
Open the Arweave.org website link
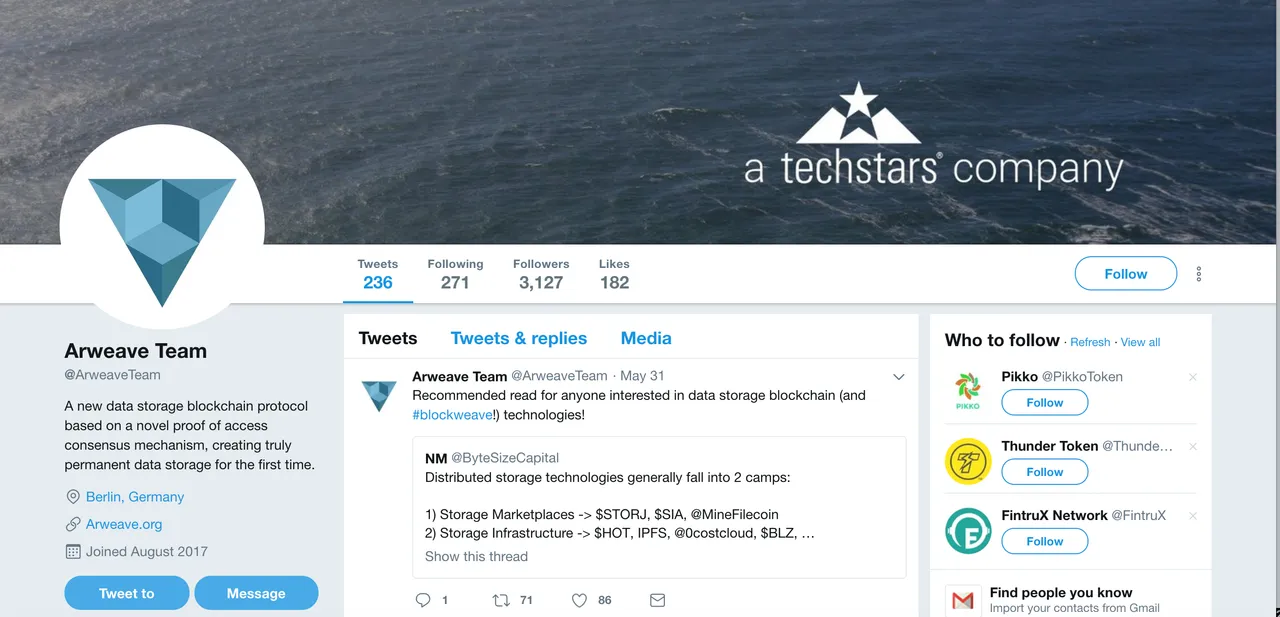[x=124, y=524]
